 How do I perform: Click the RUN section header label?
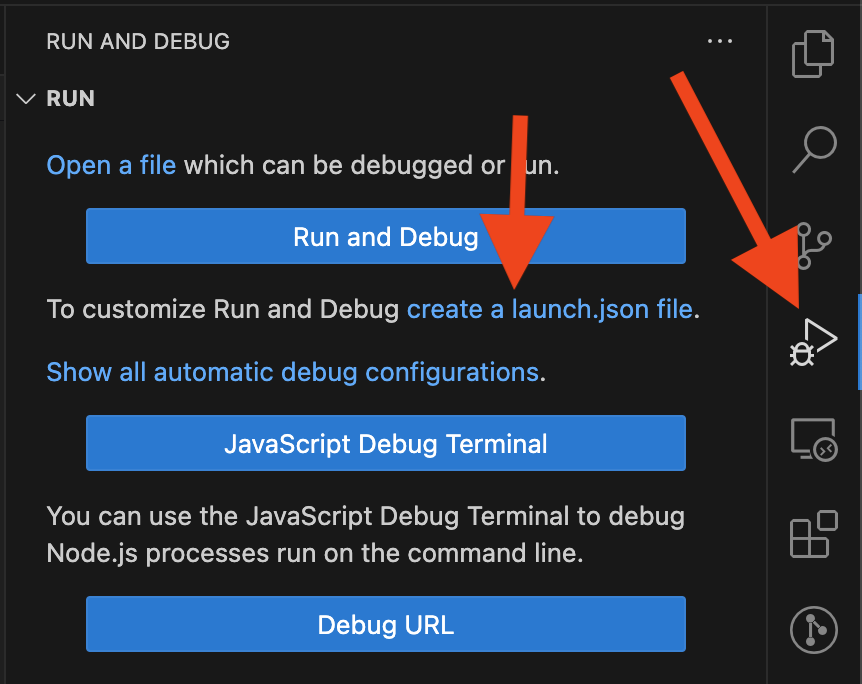(71, 99)
